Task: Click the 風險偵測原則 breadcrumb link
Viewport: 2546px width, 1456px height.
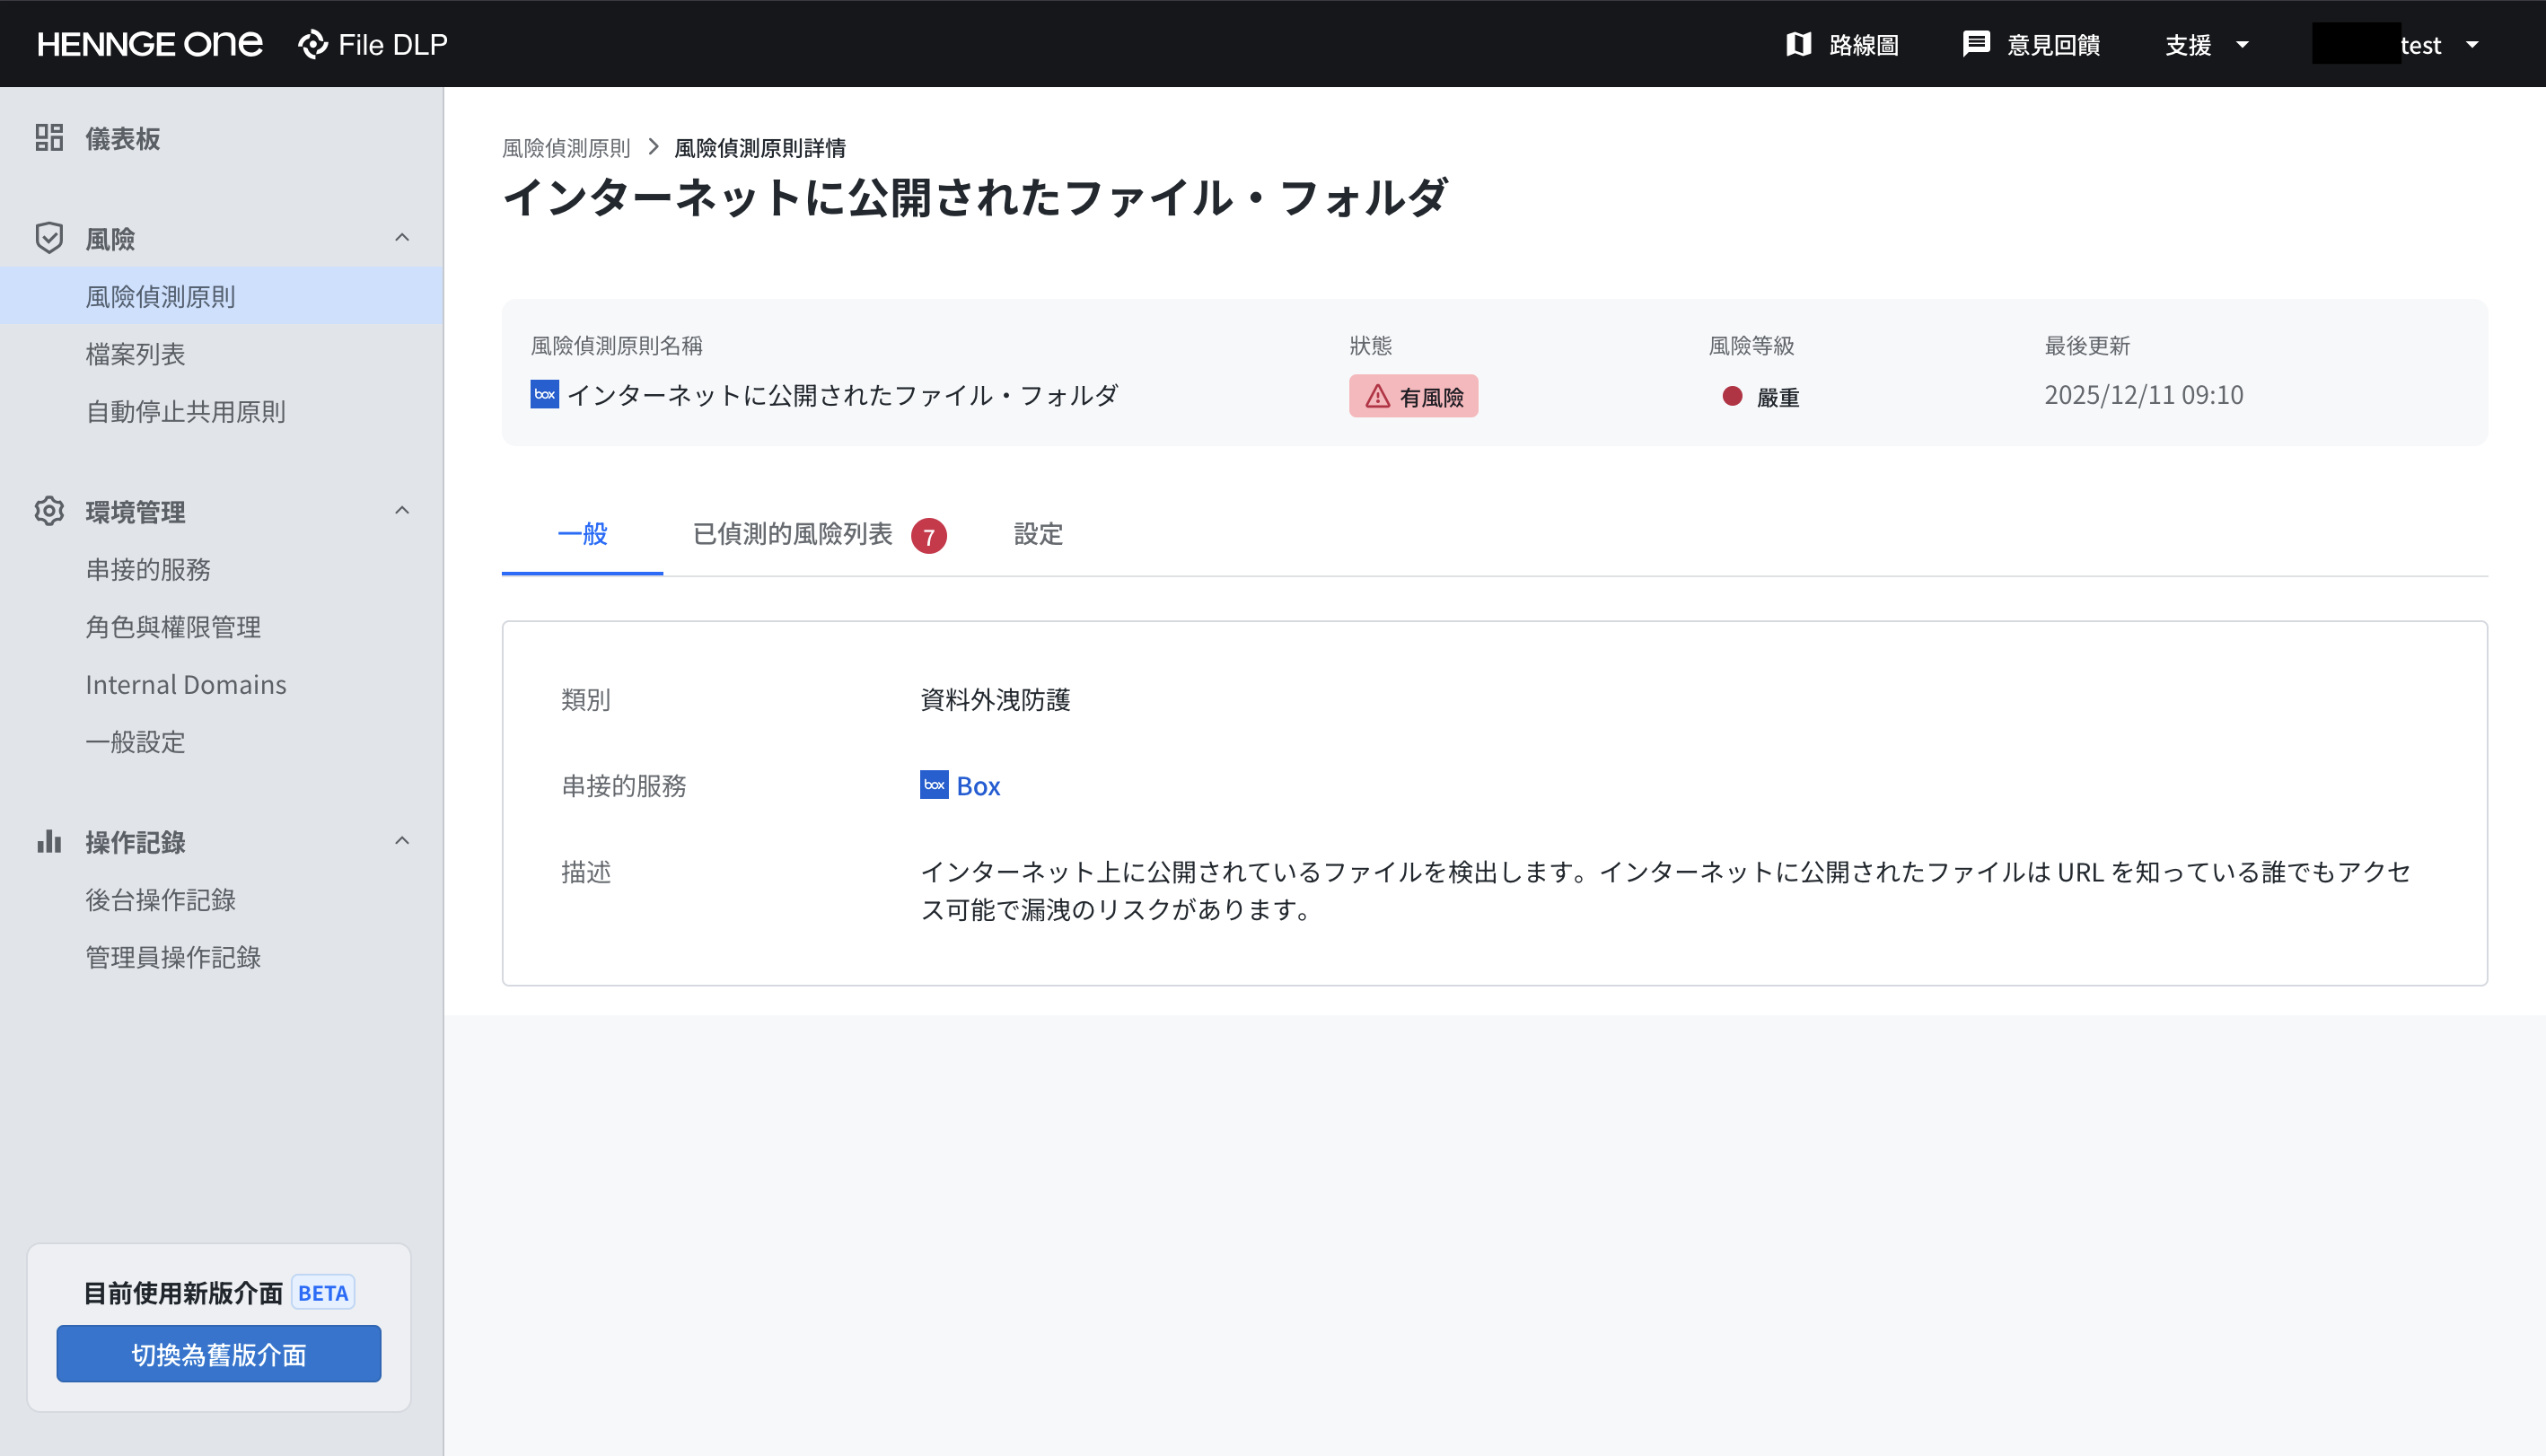Action: point(566,148)
